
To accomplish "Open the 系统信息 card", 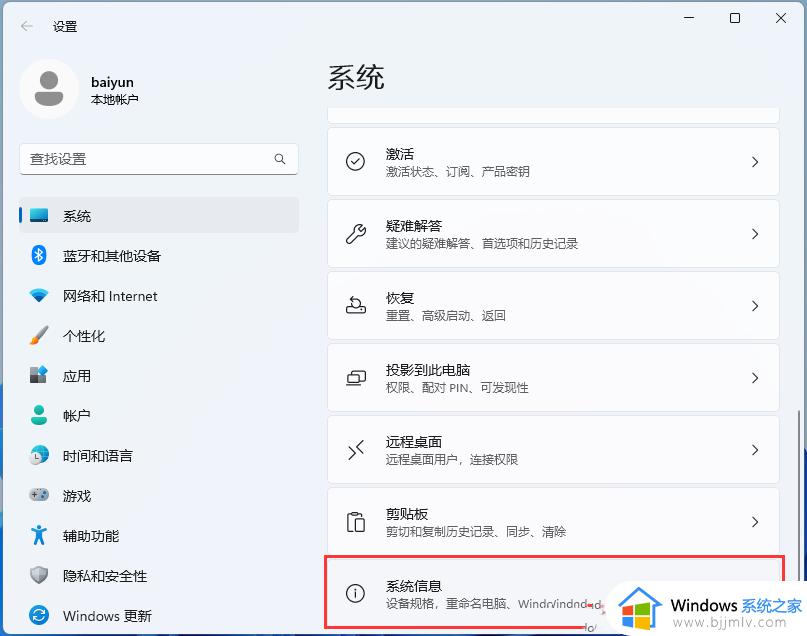I will pos(553,593).
